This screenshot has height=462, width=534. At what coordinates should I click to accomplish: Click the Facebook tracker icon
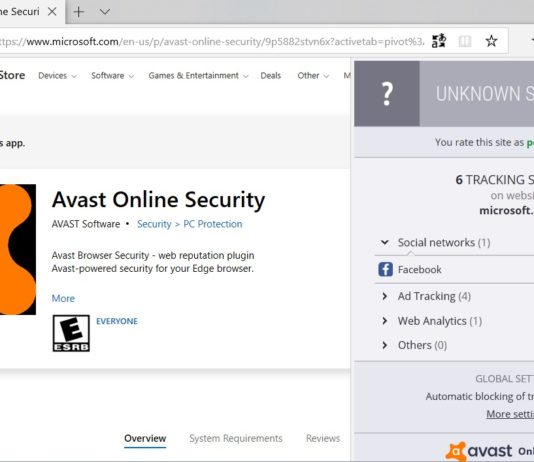pos(386,269)
